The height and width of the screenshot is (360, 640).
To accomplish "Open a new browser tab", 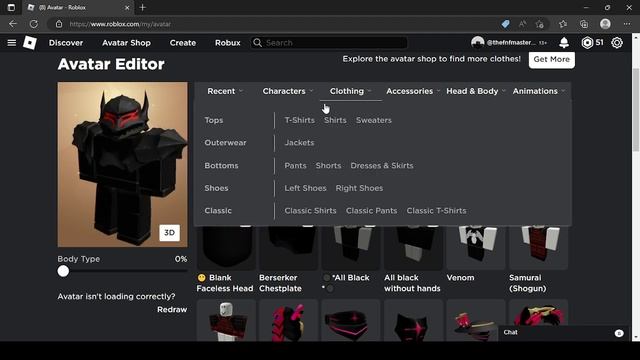I will [142, 7].
